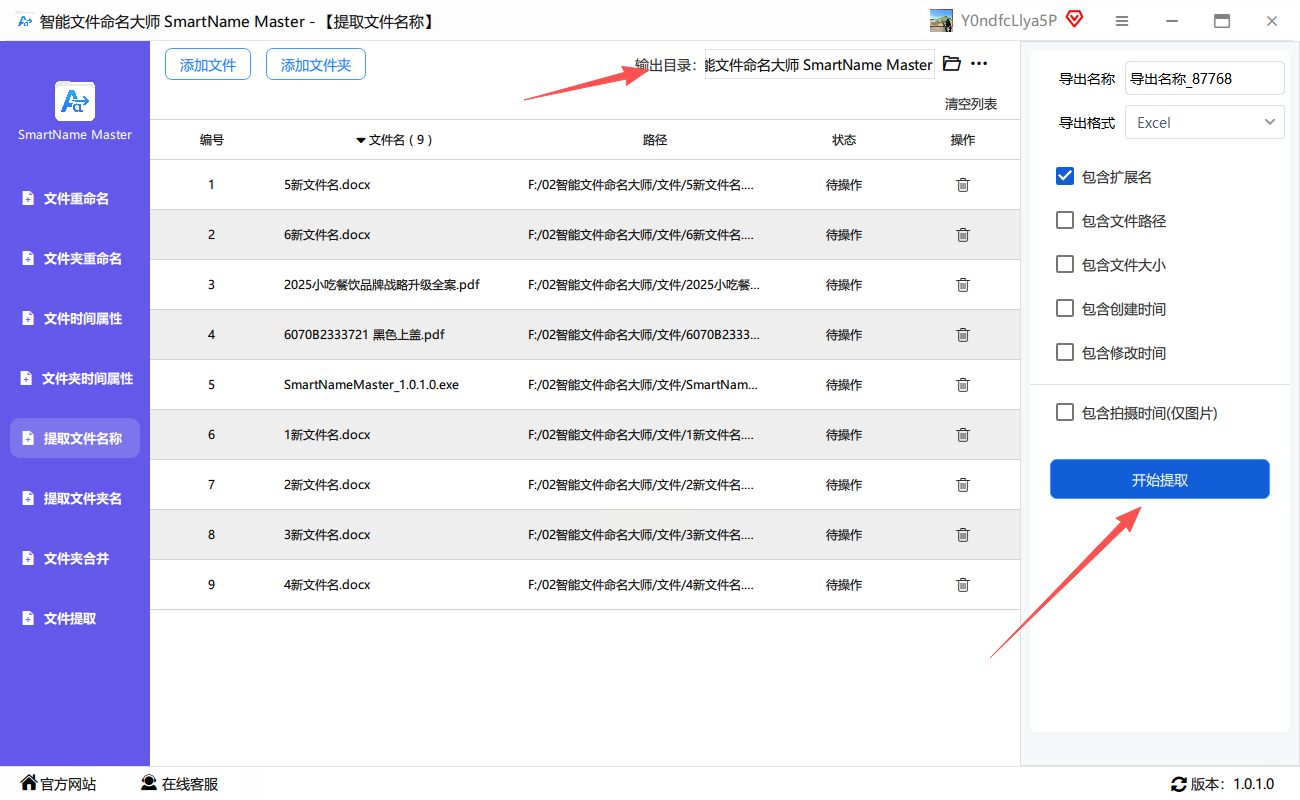Enable the 包含文件大小 checkbox
1300x800 pixels.
tap(1065, 265)
